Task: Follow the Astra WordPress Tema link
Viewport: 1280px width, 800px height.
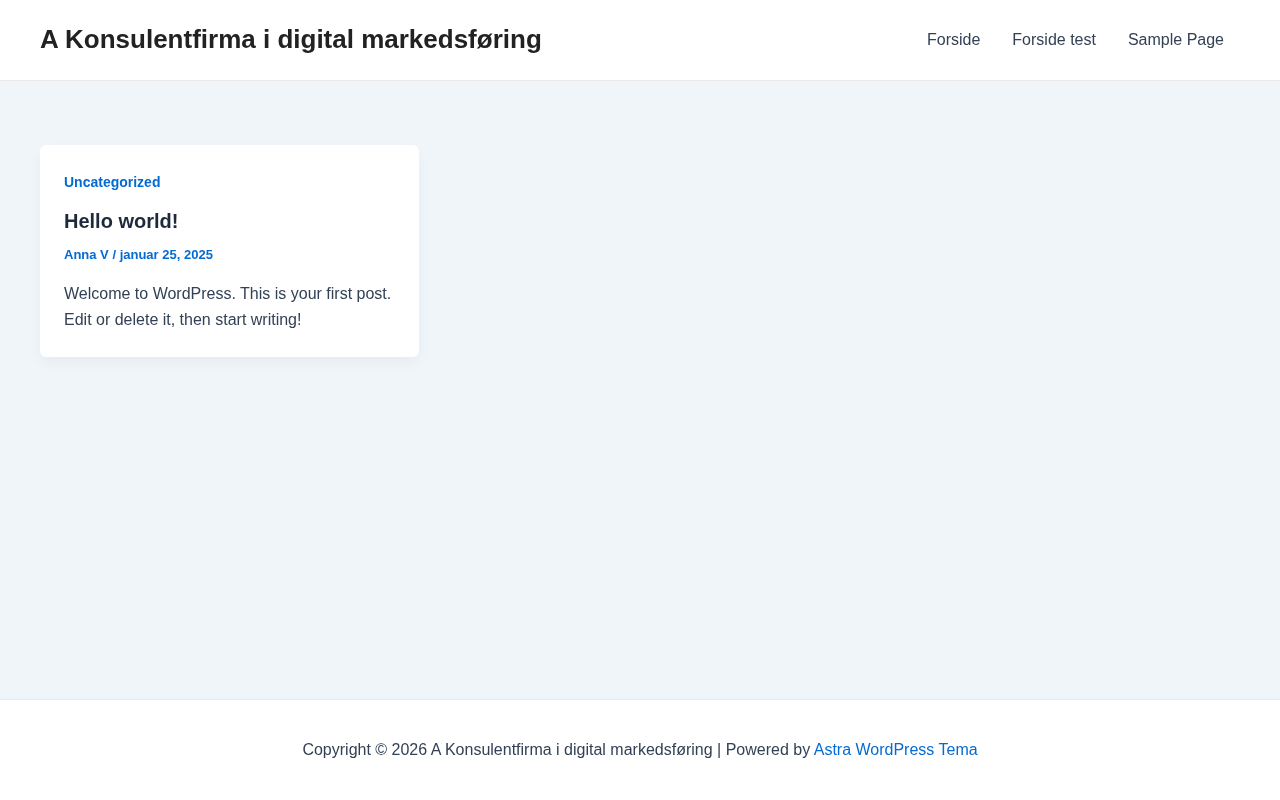Action: pyautogui.click(x=895, y=750)
